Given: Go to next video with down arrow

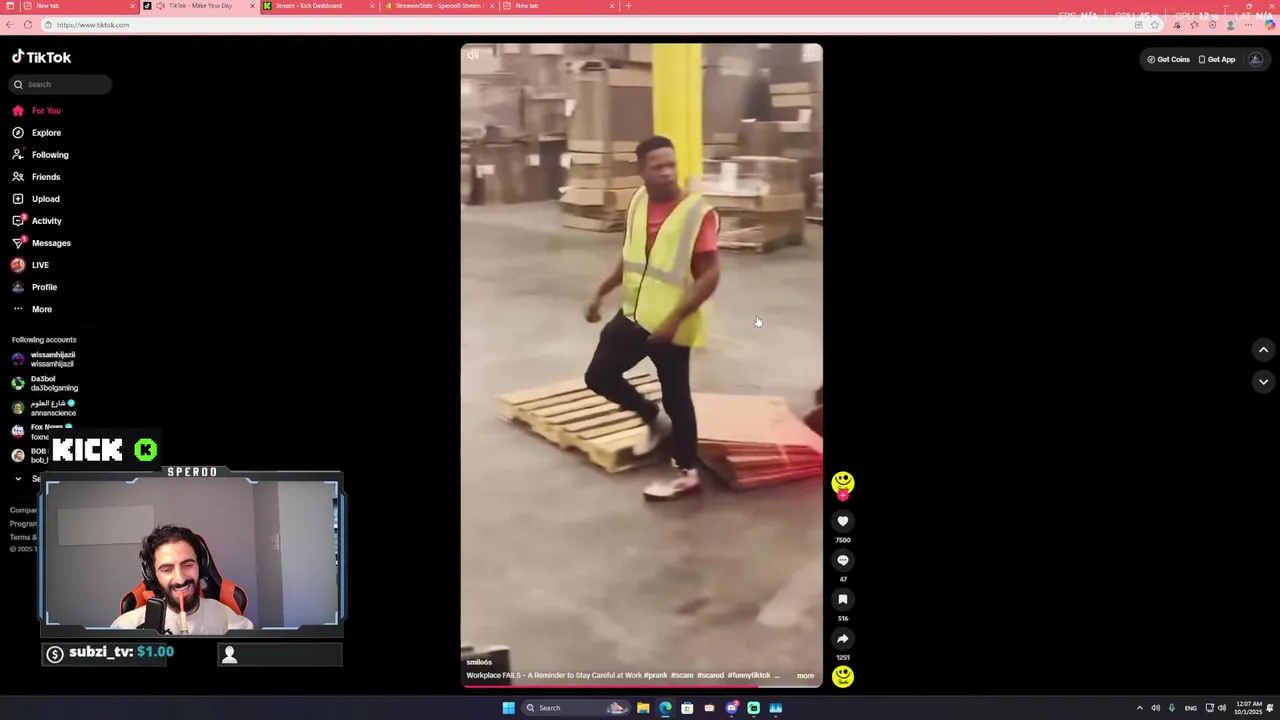Looking at the screenshot, I should coord(1263,382).
